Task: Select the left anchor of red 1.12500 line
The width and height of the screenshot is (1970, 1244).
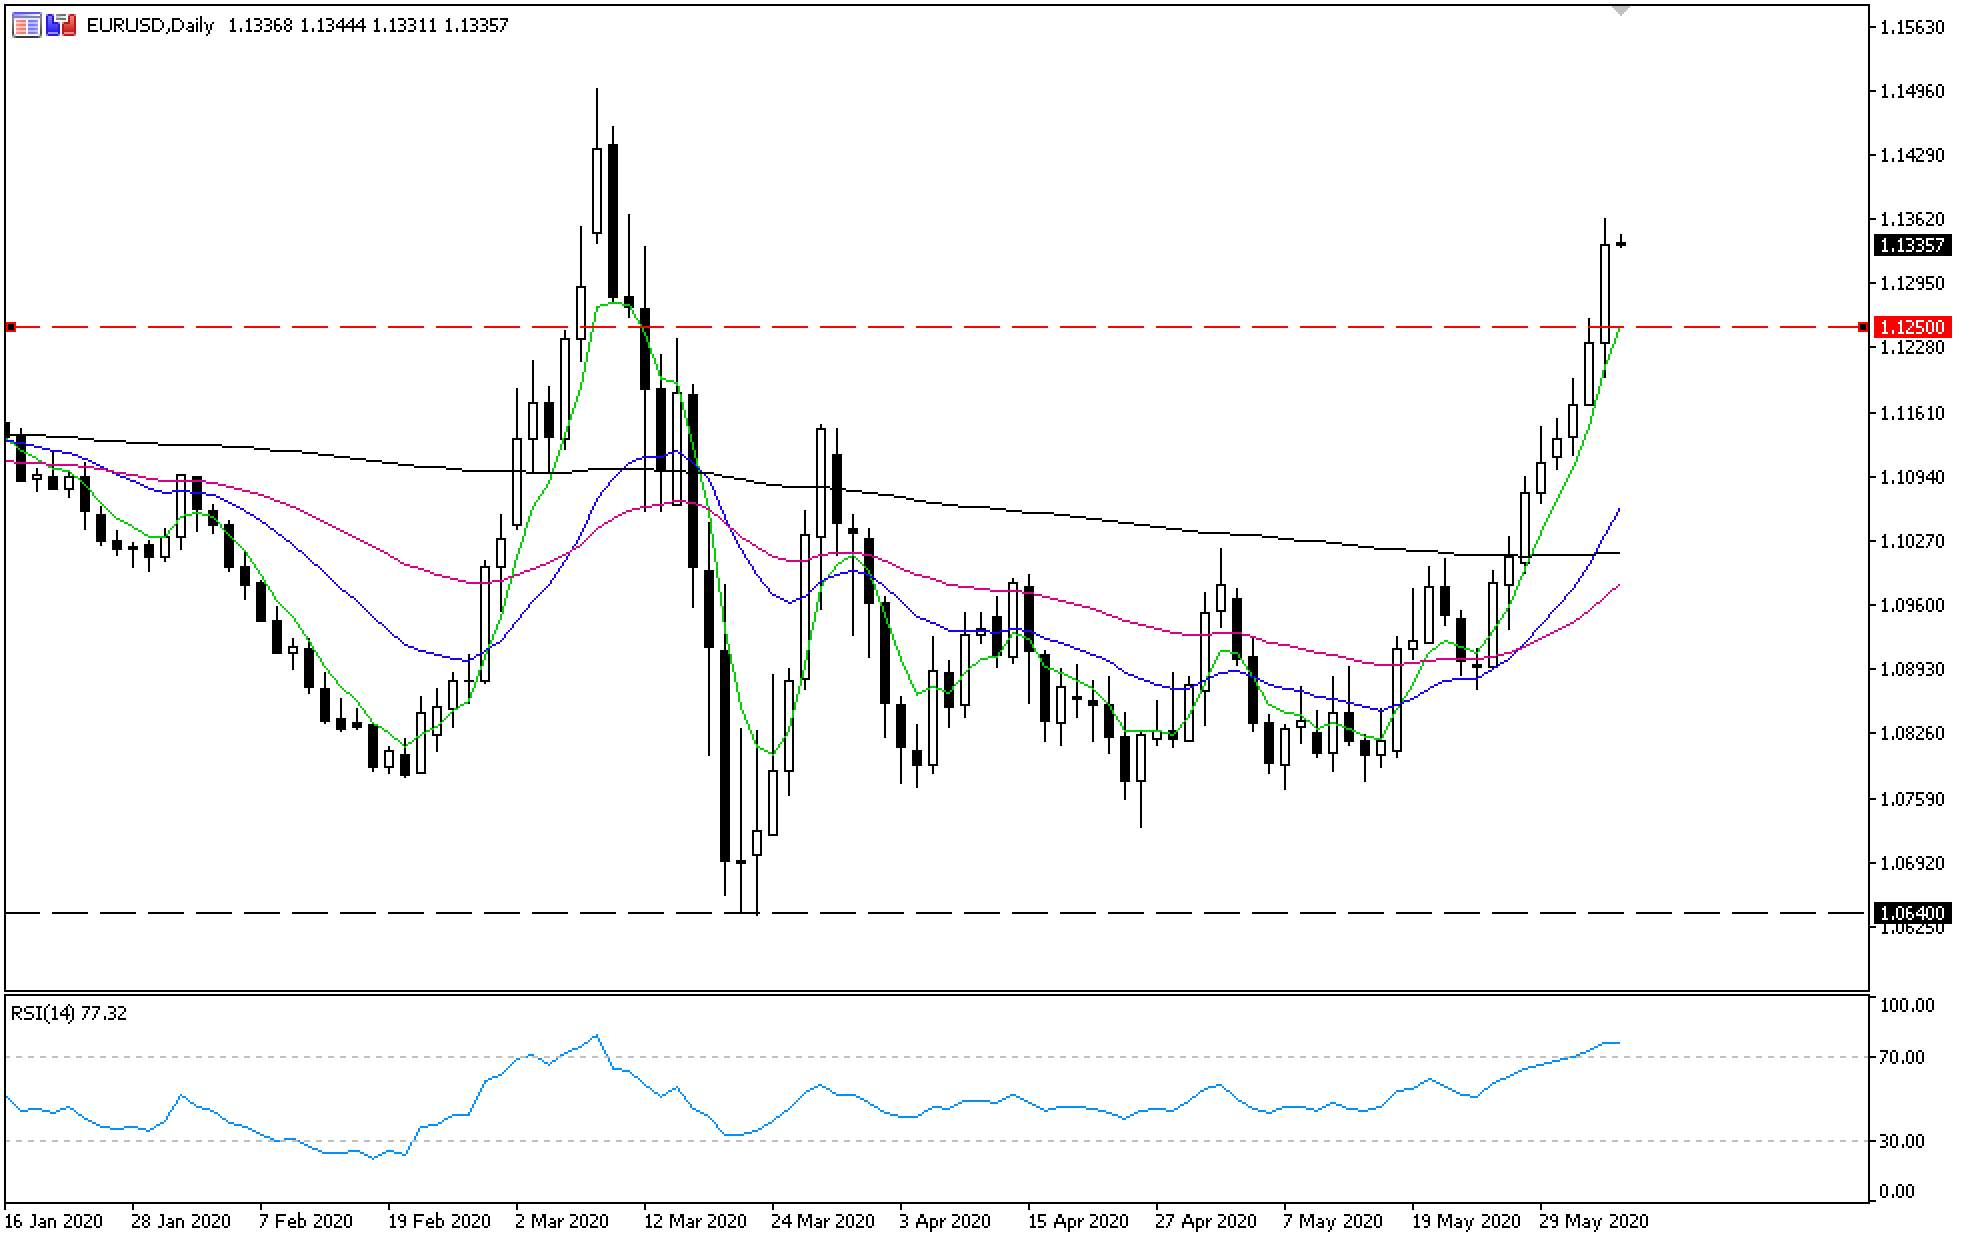Action: point(11,327)
